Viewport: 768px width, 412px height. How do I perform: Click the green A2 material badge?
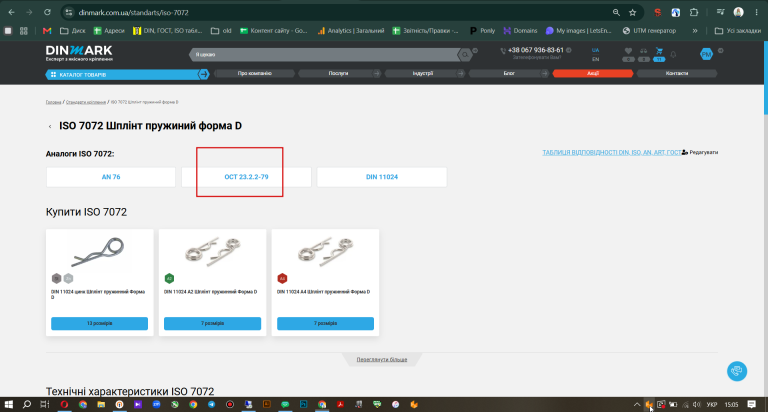coord(169,278)
